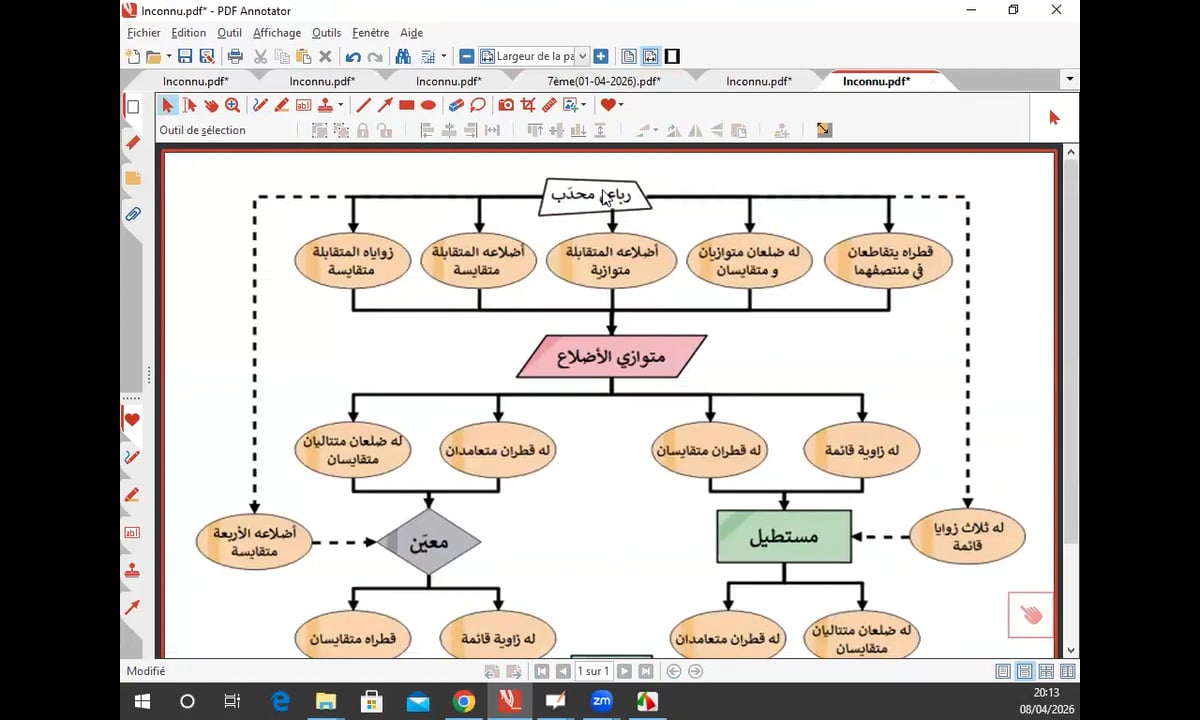
Task: Select the Pen freehand tool
Action: [x=260, y=105]
